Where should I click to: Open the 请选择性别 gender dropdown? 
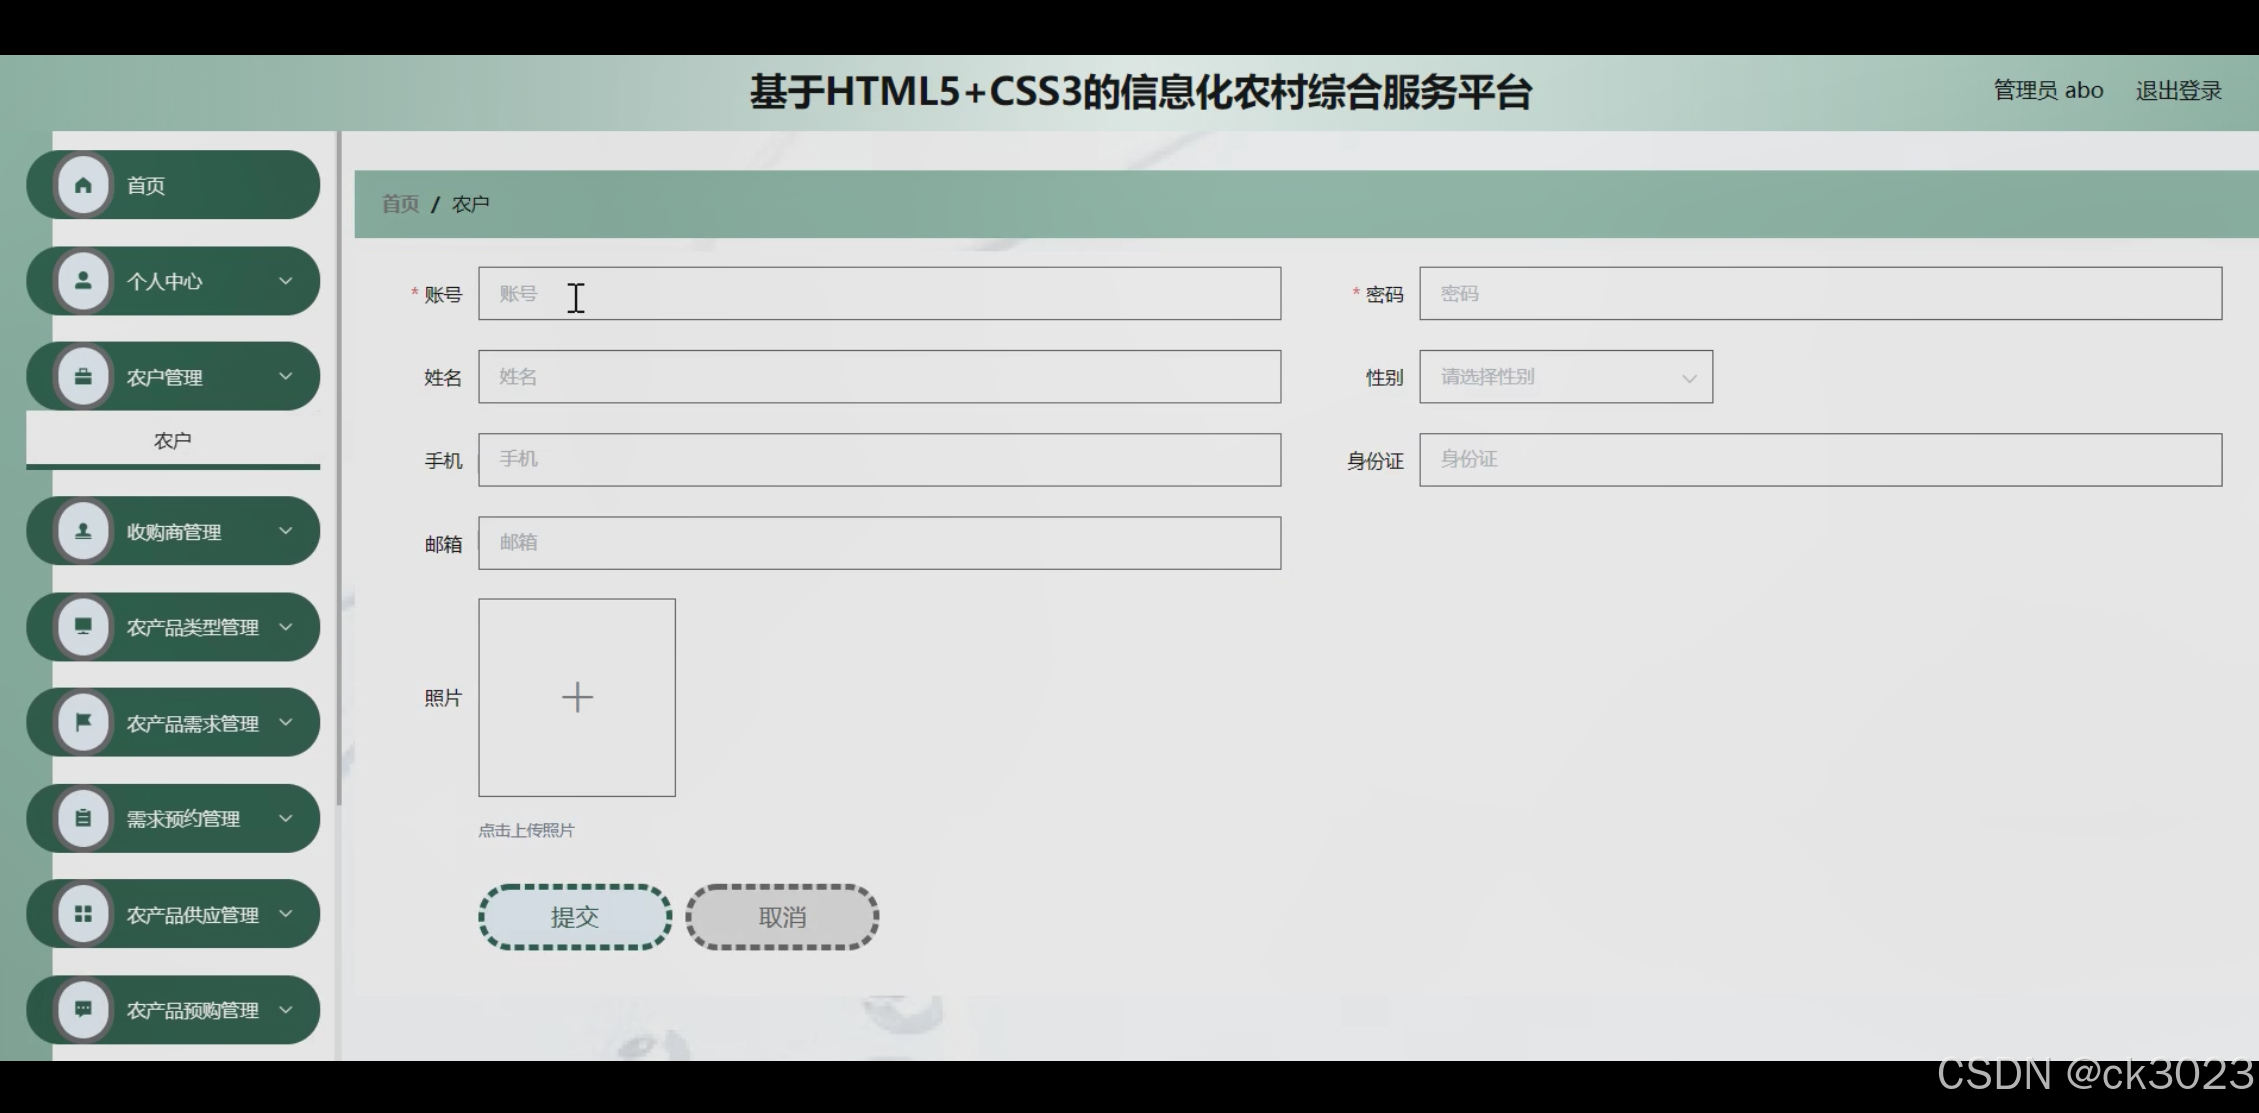[x=1565, y=376]
